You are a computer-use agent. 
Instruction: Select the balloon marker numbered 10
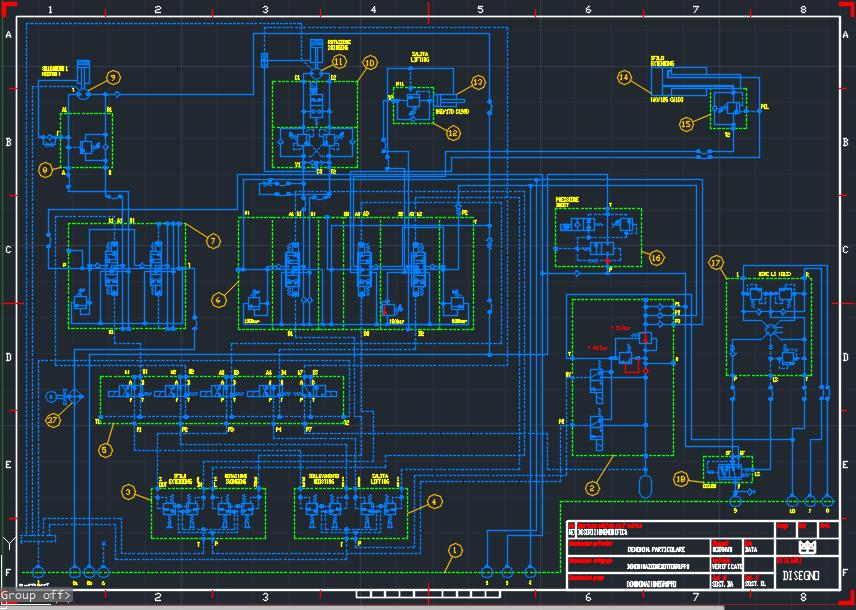pyautogui.click(x=369, y=62)
